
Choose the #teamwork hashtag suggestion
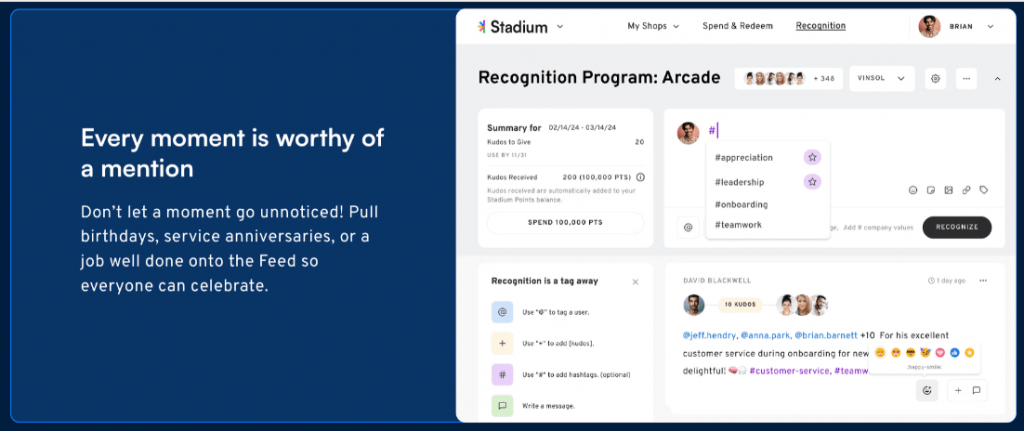click(738, 225)
